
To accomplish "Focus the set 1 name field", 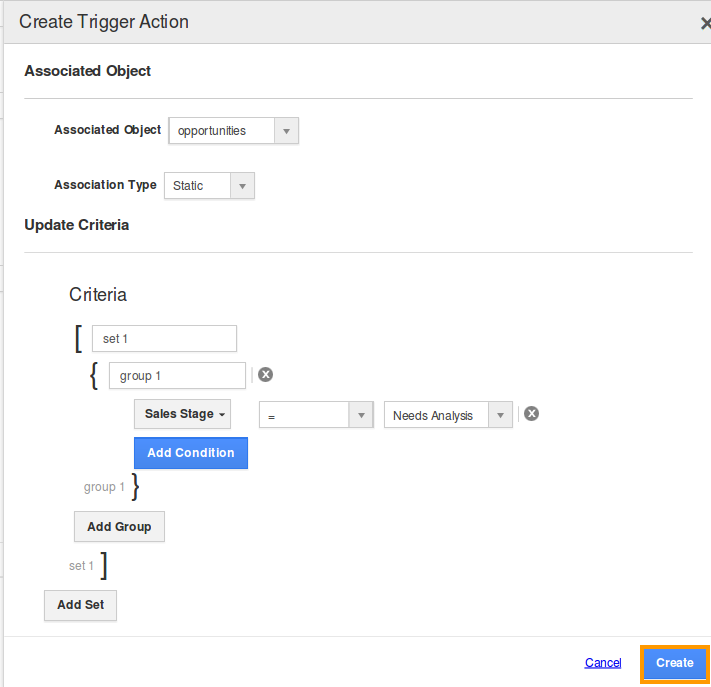I will pos(164,339).
